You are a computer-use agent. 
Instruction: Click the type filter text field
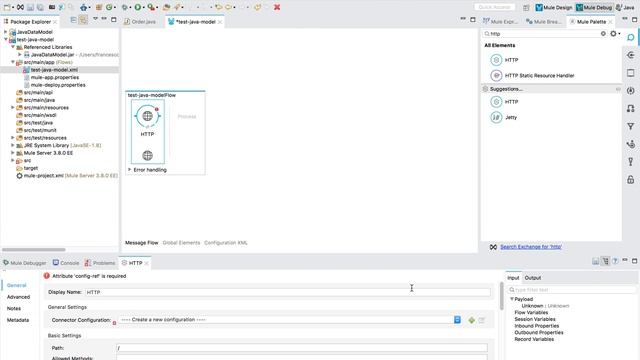(x=571, y=290)
